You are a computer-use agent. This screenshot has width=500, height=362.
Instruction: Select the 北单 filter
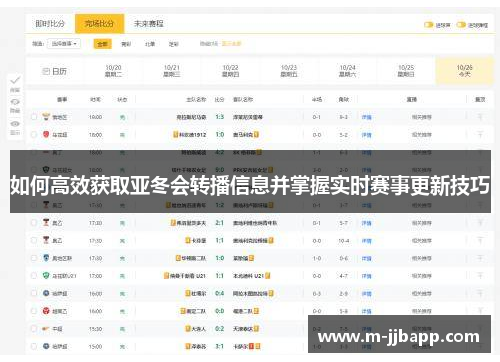pyautogui.click(x=150, y=44)
